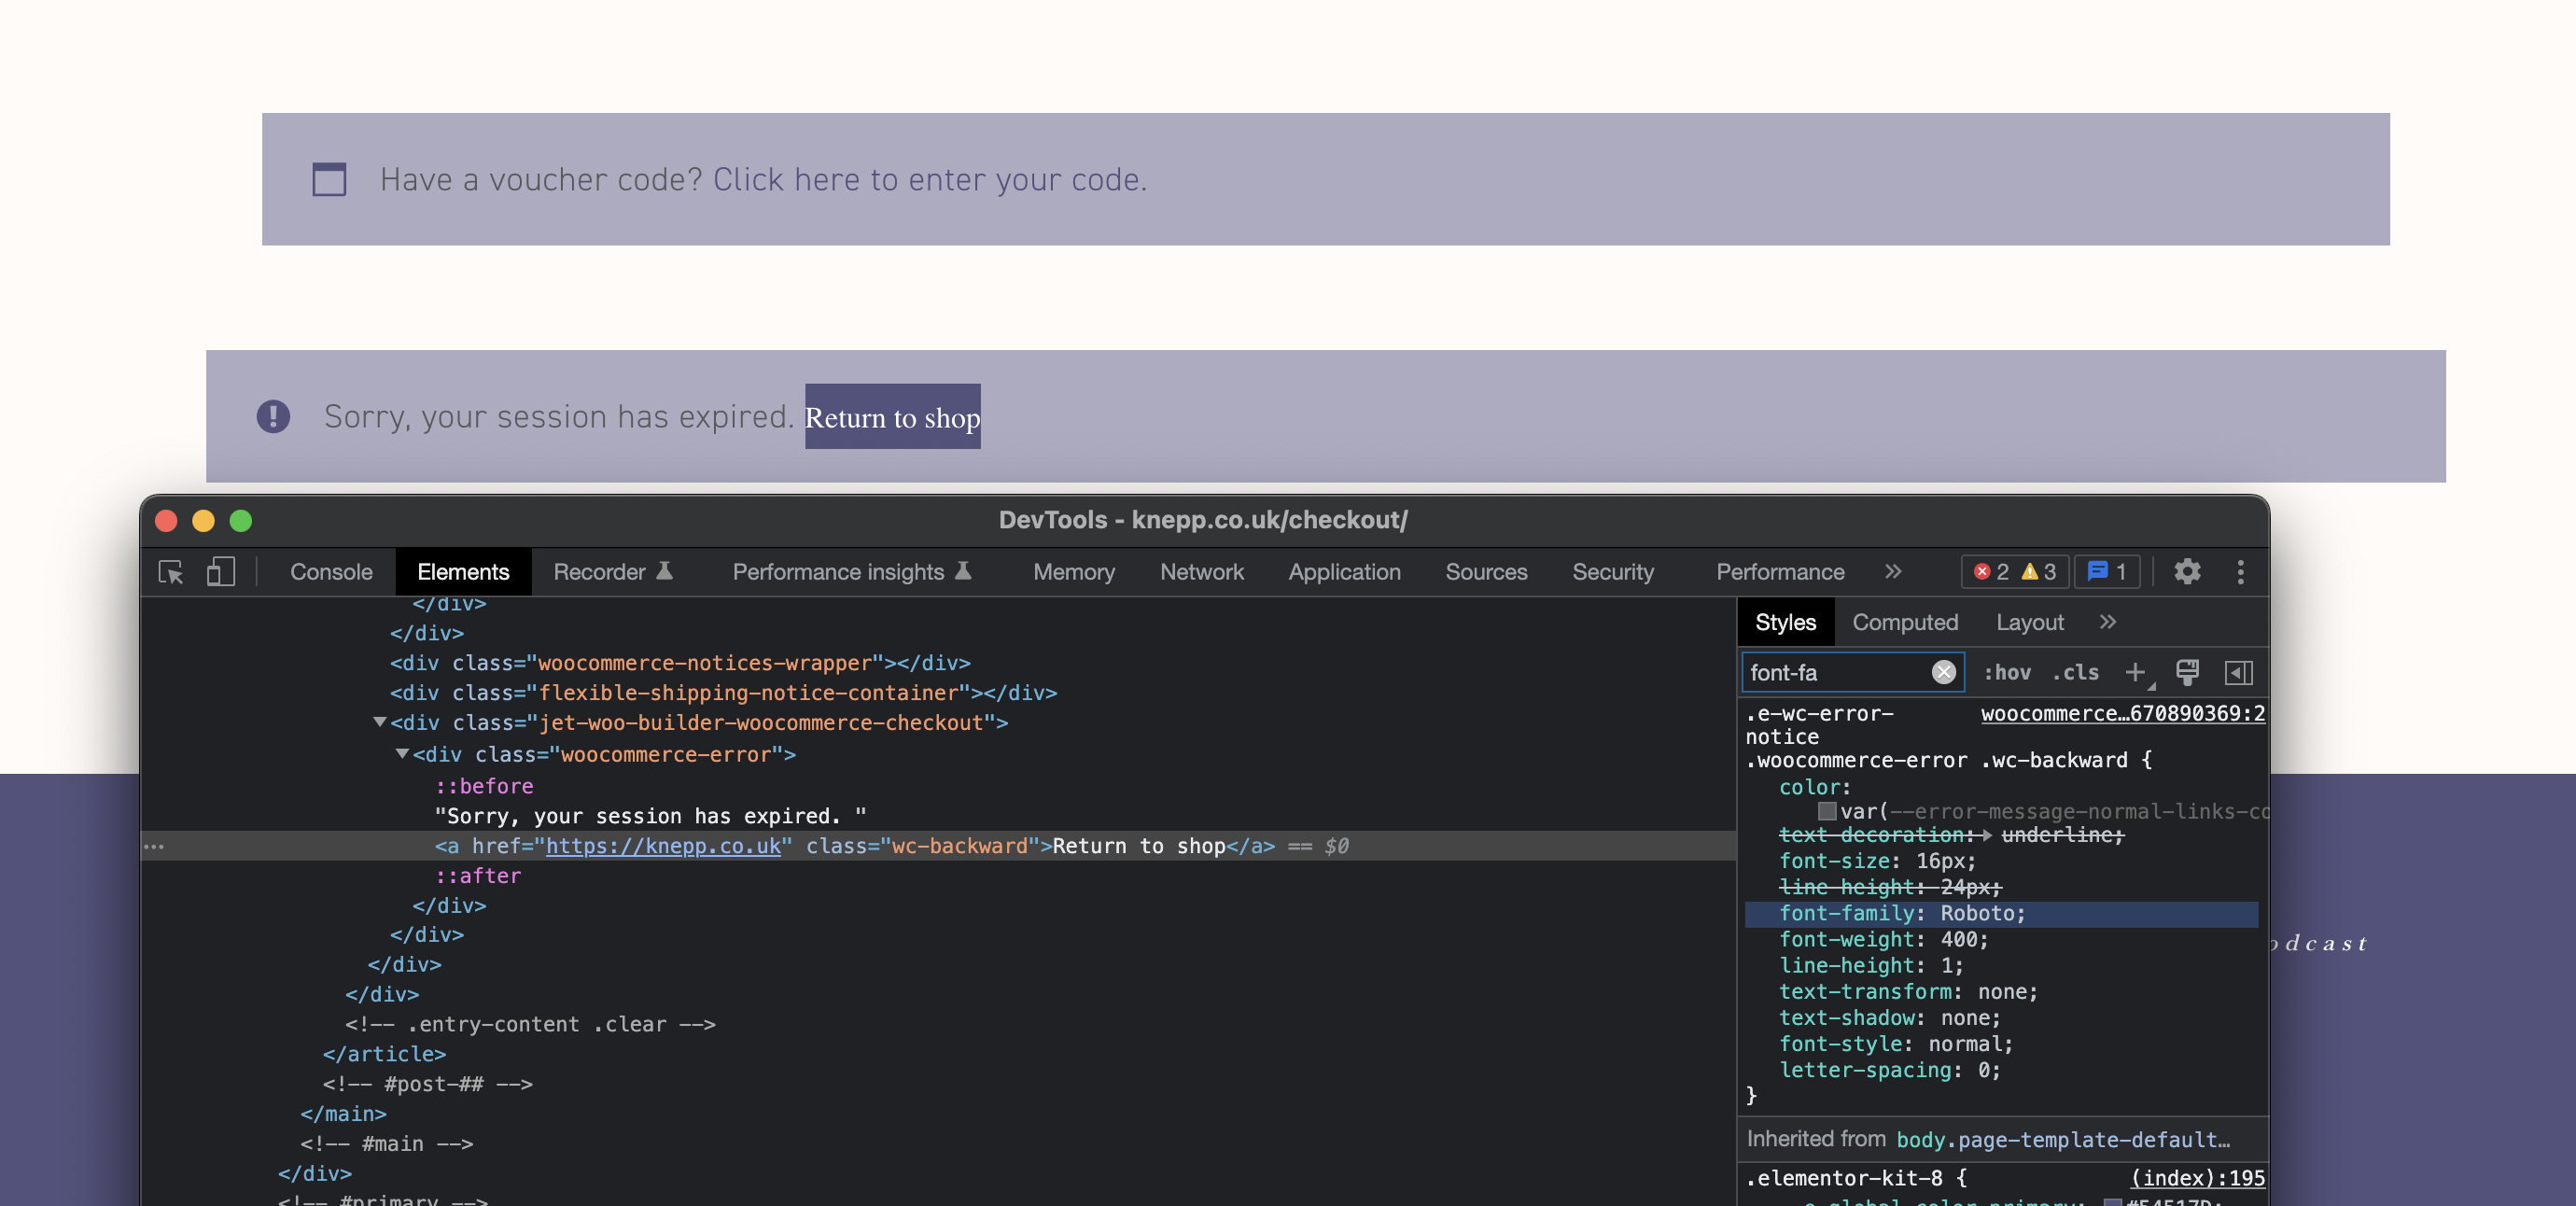Image resolution: width=2576 pixels, height=1206 pixels.
Task: Open DevTools Settings gear
Action: (2187, 572)
